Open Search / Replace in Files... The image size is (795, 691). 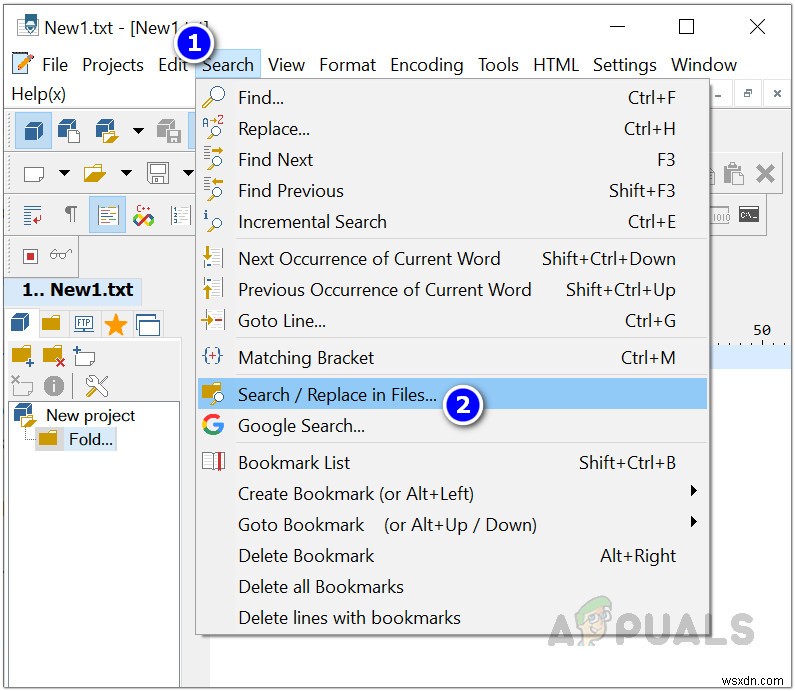pos(452,394)
